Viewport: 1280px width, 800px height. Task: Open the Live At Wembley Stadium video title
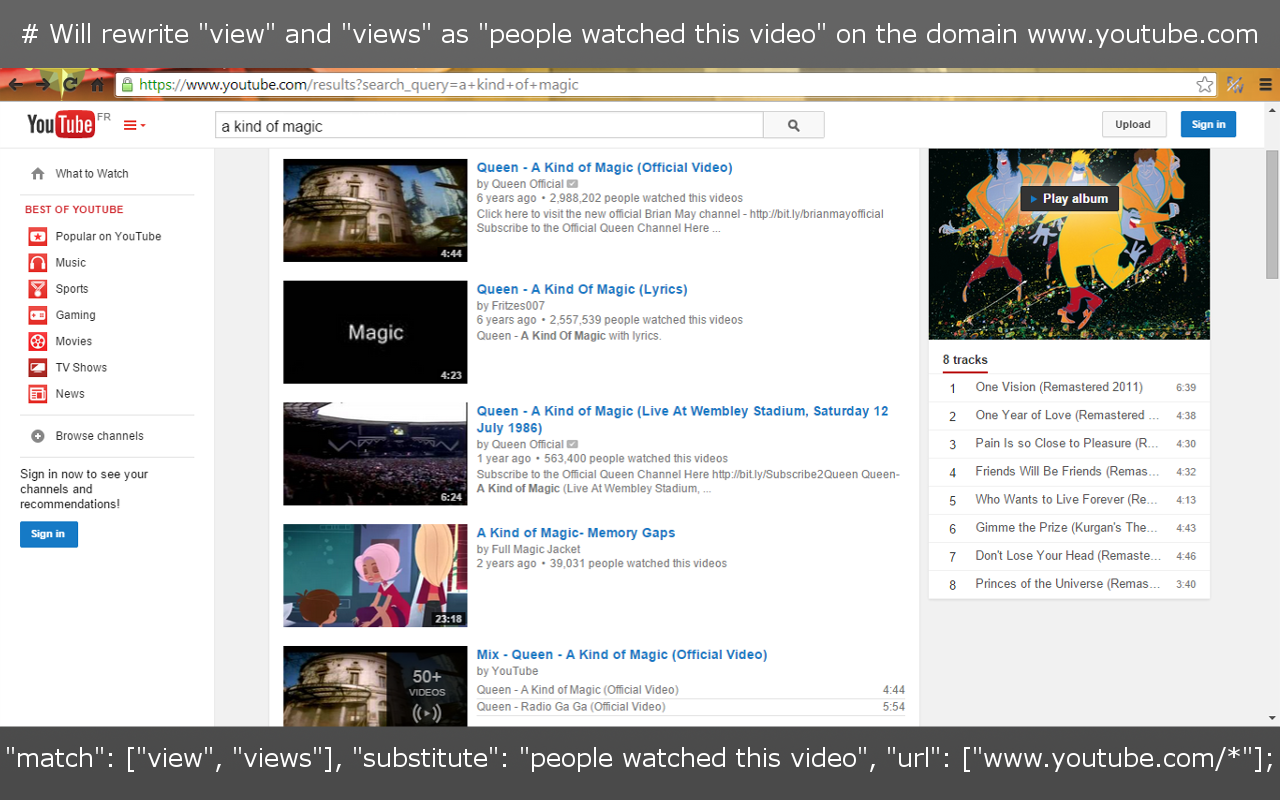tap(682, 419)
